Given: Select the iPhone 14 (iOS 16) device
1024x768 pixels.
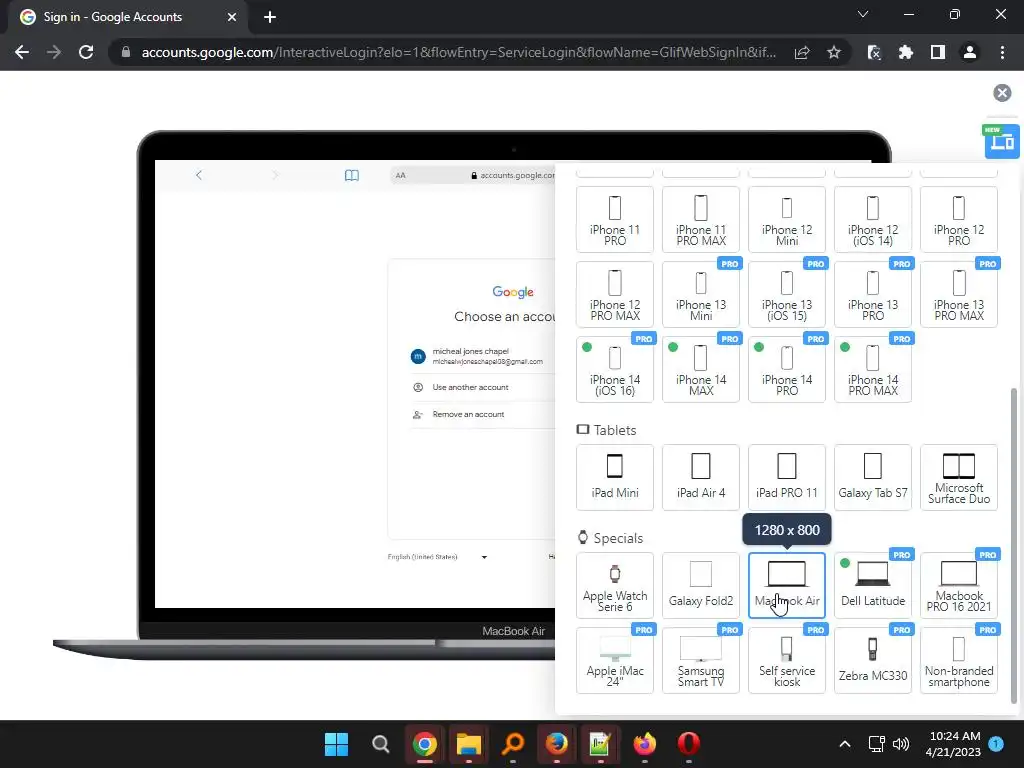Looking at the screenshot, I should pyautogui.click(x=615, y=370).
